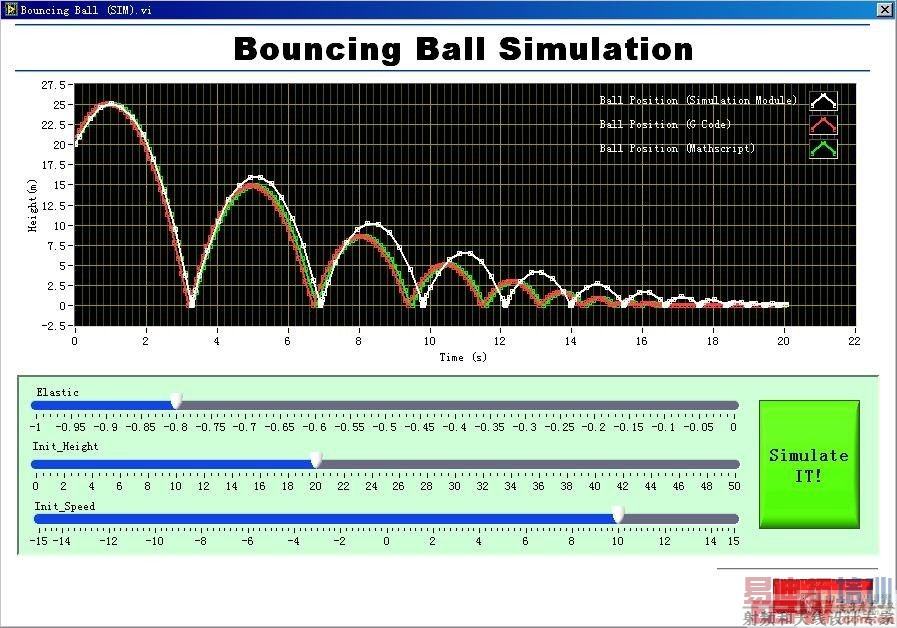The image size is (897, 628).
Task: Click the 30 mark on Init_Height scale
Action: [454, 486]
